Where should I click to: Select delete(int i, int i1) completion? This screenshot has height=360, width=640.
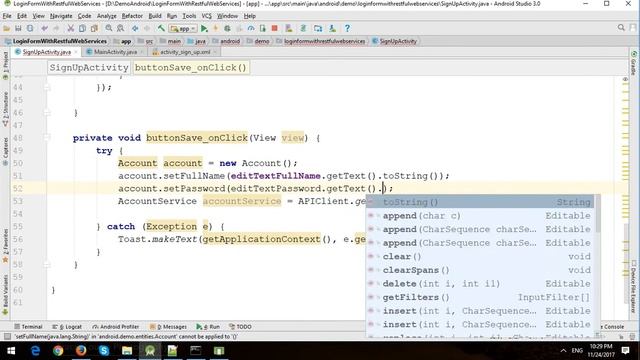pos(480,284)
